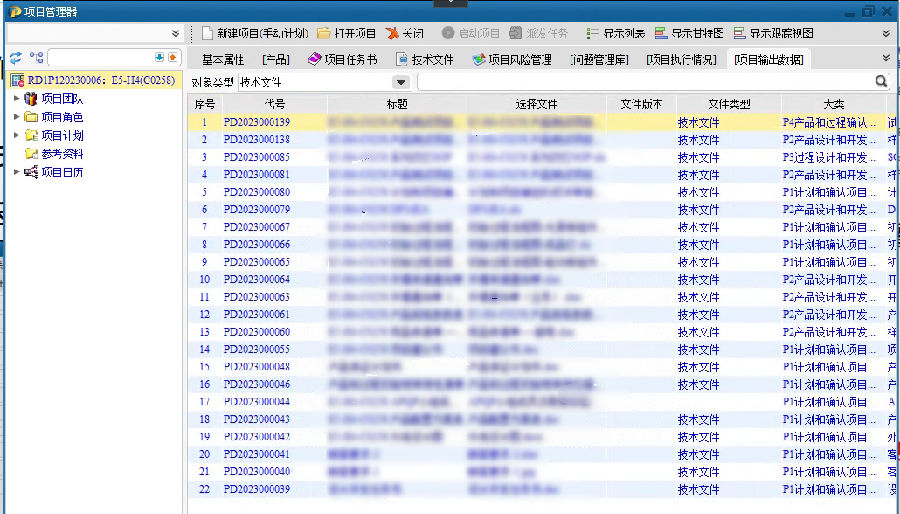
Task: Switch to the [产品] tab
Action: click(276, 59)
